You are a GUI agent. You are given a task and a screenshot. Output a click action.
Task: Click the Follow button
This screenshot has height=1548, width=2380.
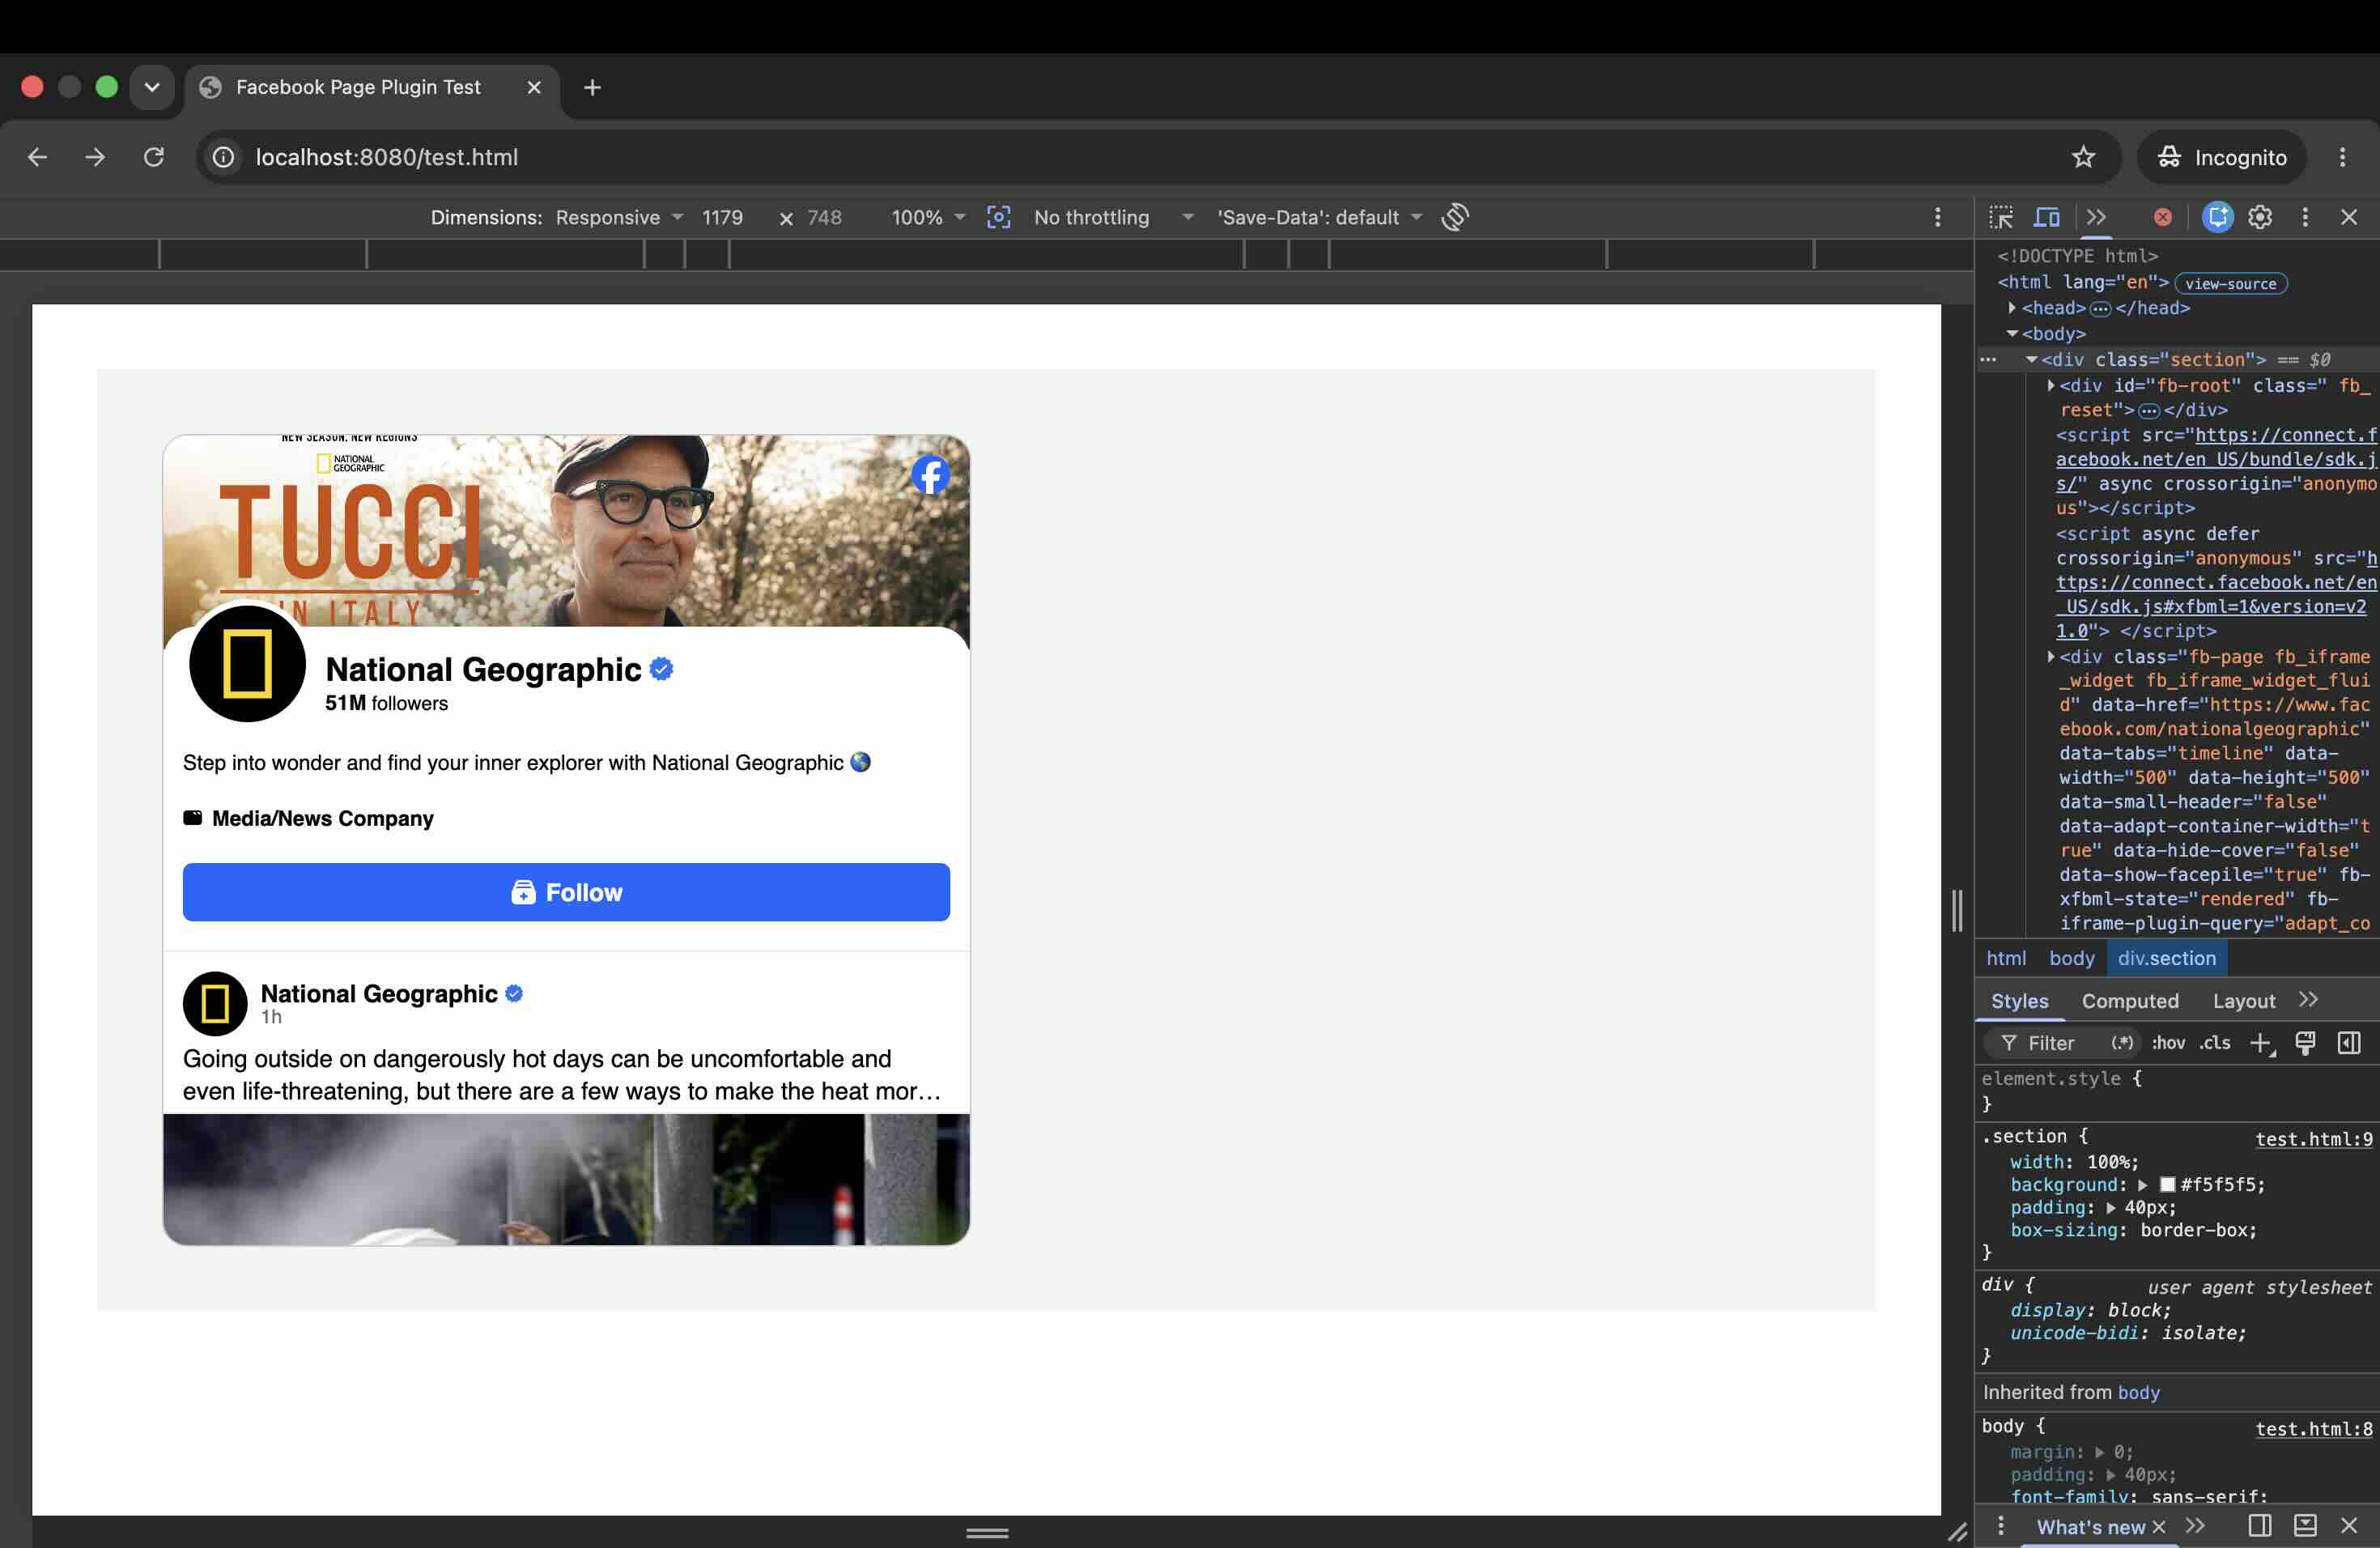coord(566,892)
